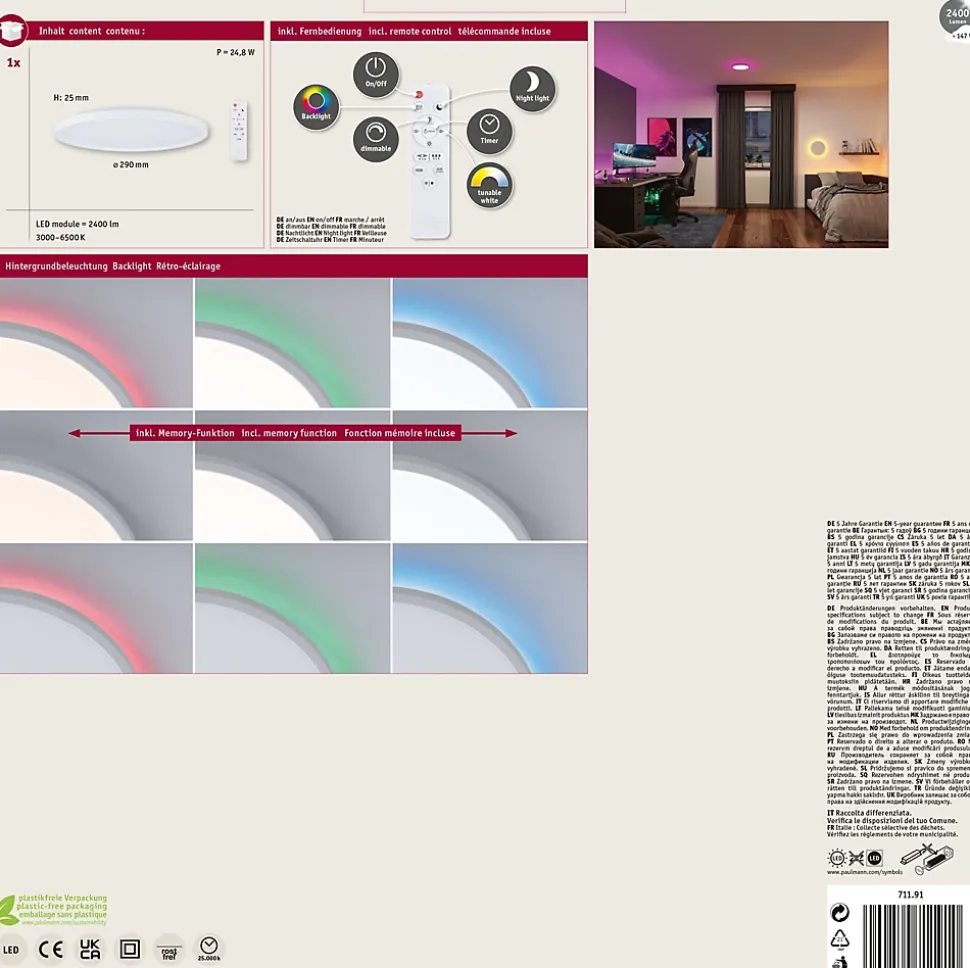
Task: Click the memory function banner label
Action: 293,433
